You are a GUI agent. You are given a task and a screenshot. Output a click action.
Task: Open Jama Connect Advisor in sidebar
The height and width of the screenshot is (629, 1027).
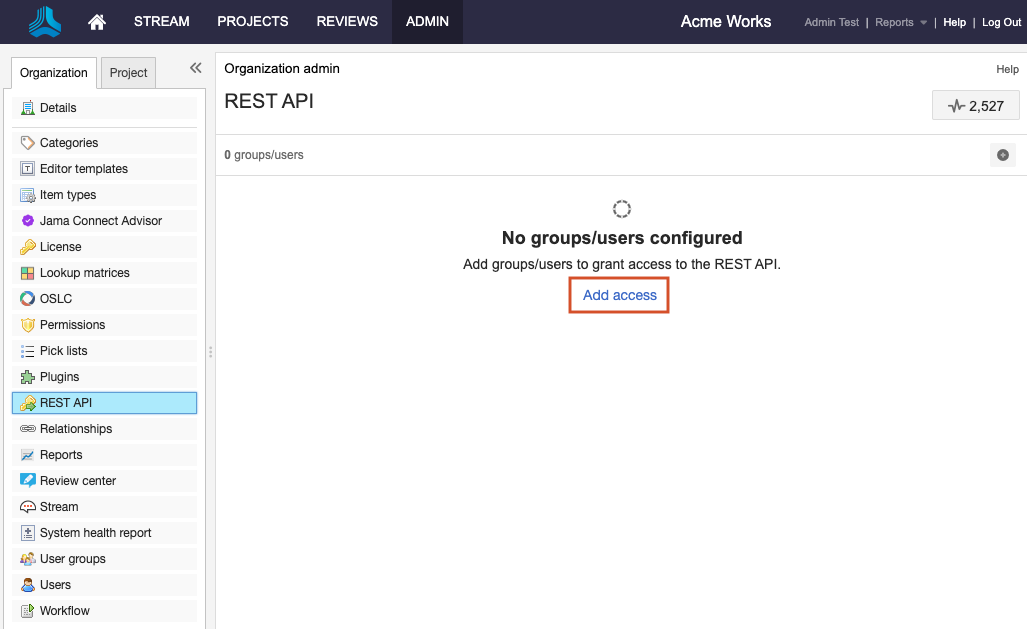tap(100, 221)
